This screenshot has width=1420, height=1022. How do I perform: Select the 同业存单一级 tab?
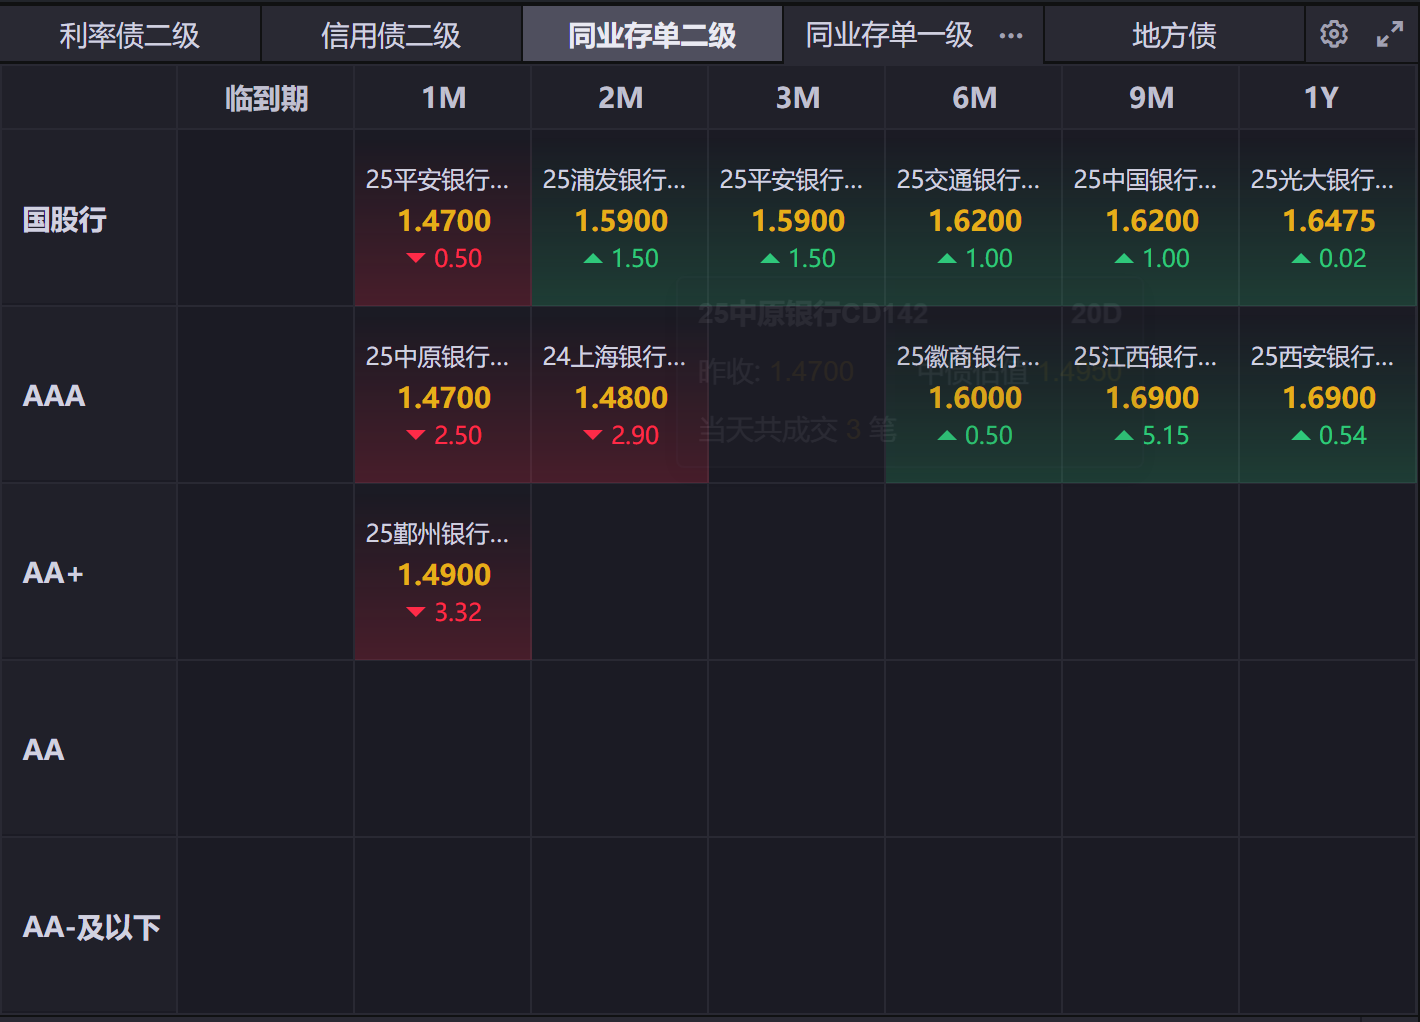point(889,36)
